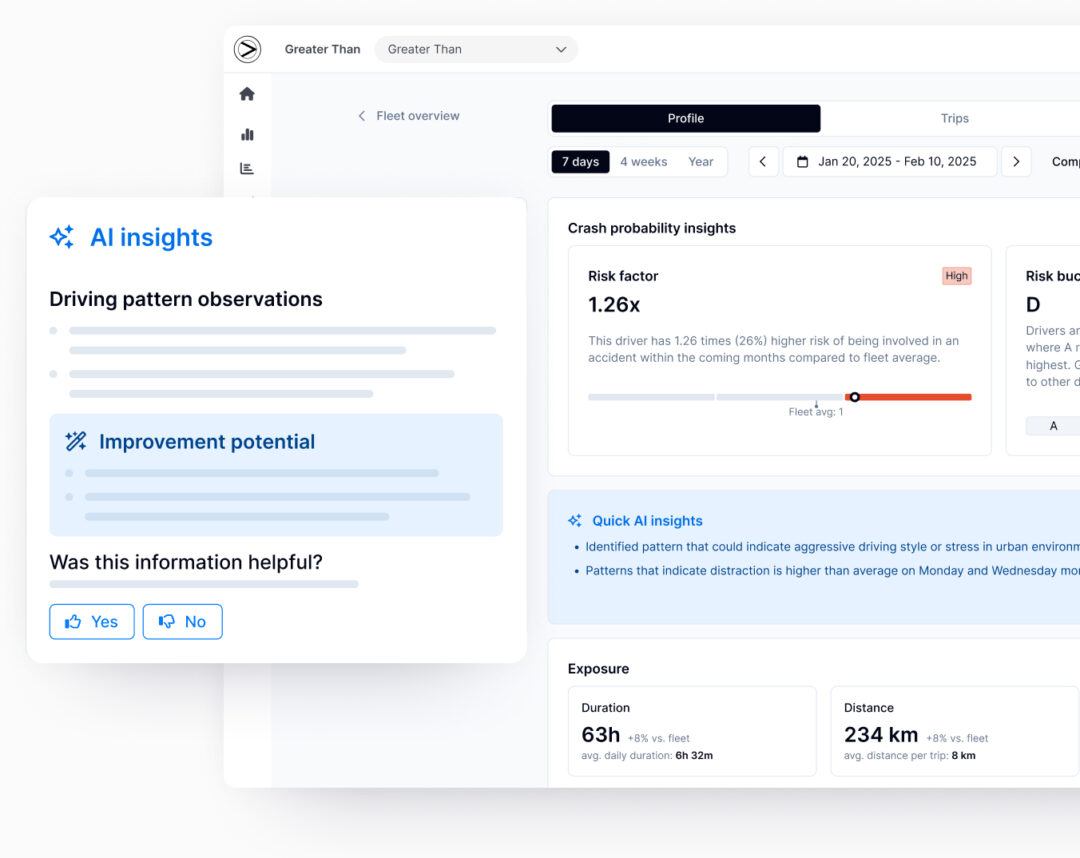Advance to the next date range with the chevron
Image resolution: width=1080 pixels, height=858 pixels.
pyautogui.click(x=1016, y=161)
